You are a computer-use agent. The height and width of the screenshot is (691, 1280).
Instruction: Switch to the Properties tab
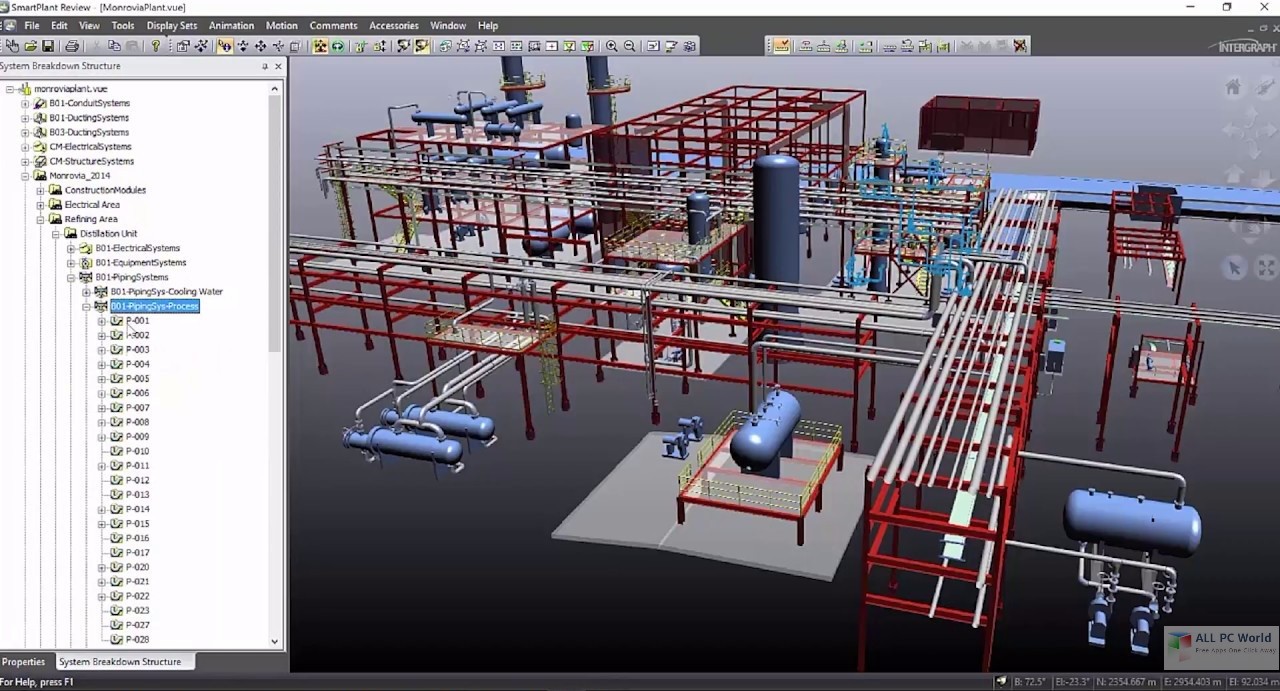[x=24, y=662]
